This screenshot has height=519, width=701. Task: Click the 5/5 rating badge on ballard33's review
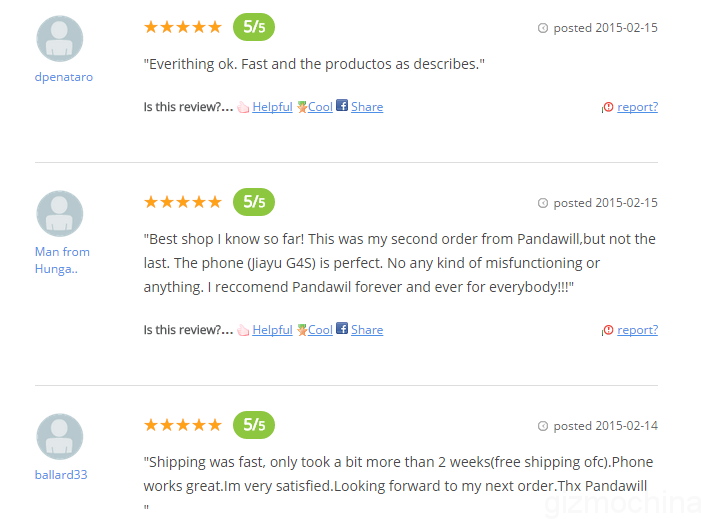(254, 424)
